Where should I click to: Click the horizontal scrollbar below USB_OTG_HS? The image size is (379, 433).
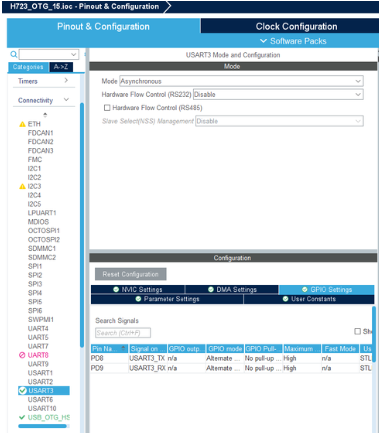point(43,426)
